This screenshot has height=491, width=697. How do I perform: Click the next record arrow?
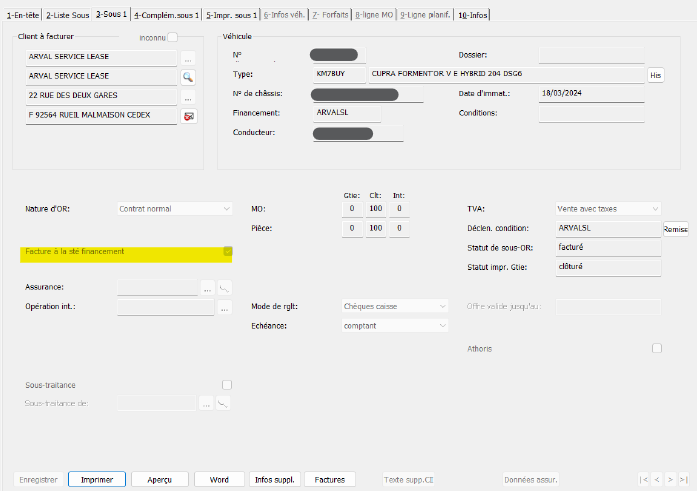click(671, 480)
